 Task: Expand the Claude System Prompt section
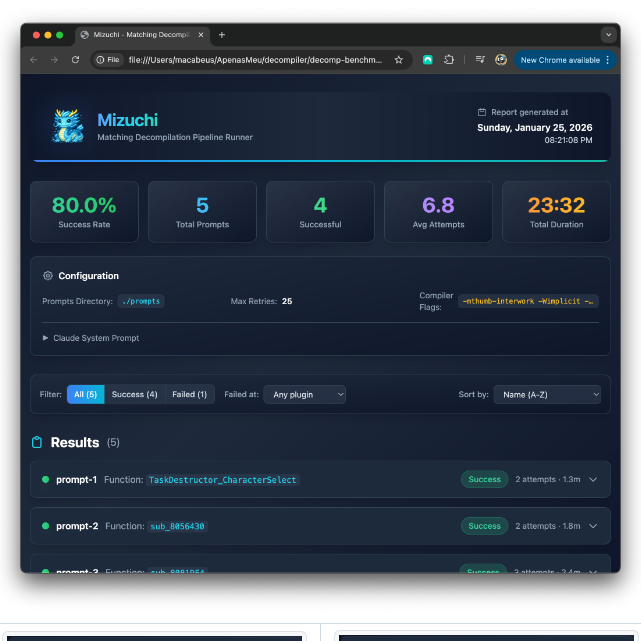[x=91, y=338]
